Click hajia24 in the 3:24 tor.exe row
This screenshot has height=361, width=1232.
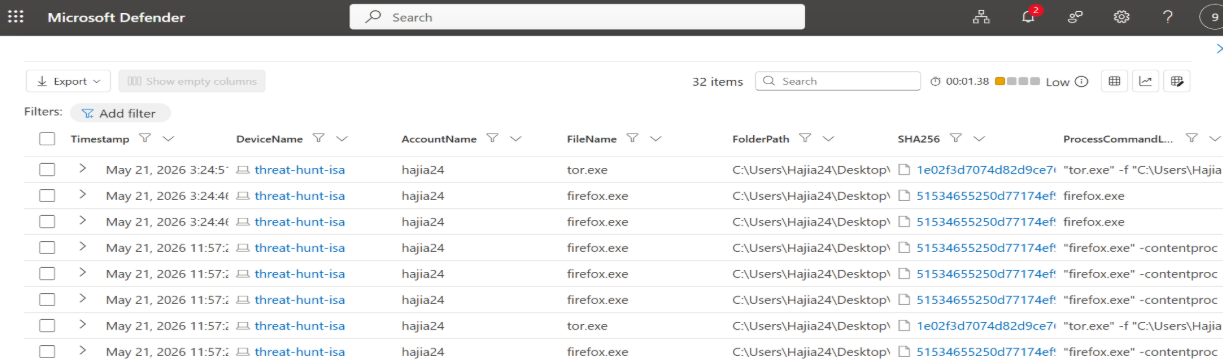coord(423,170)
